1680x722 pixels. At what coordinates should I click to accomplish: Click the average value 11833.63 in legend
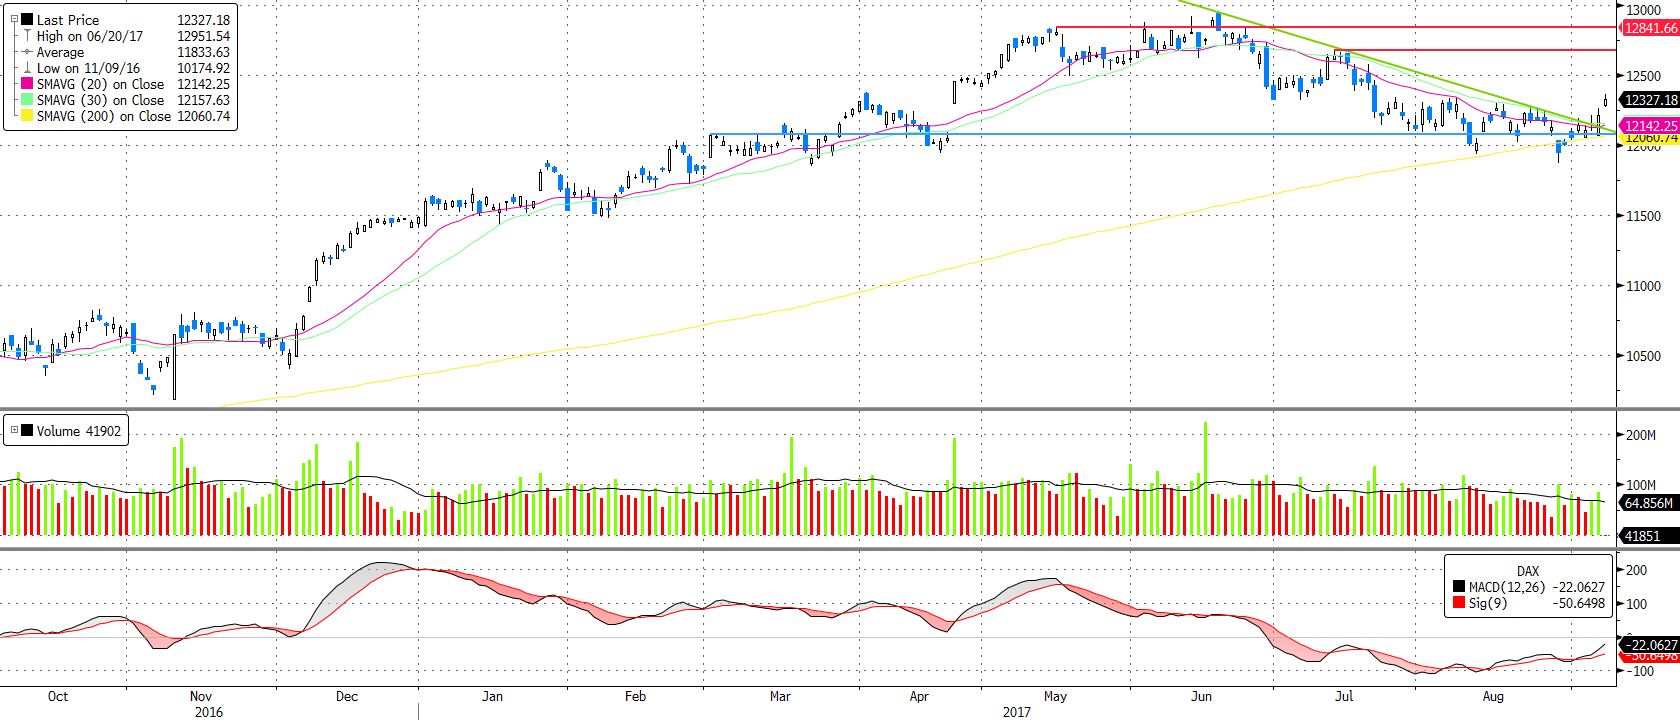point(204,52)
